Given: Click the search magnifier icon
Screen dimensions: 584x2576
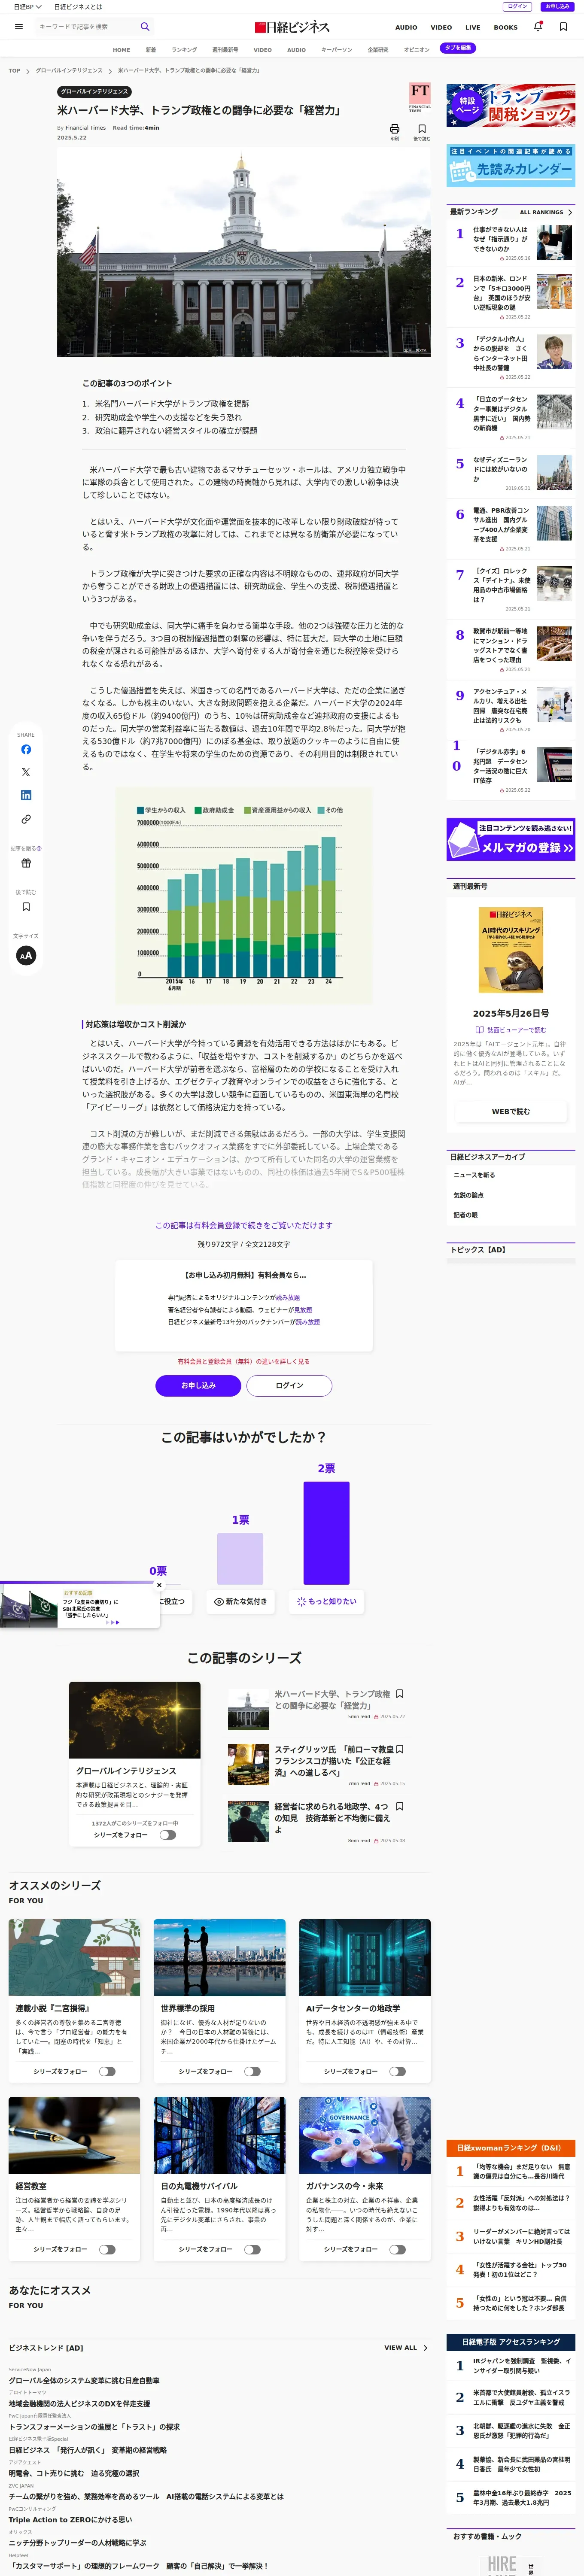Looking at the screenshot, I should [x=145, y=27].
